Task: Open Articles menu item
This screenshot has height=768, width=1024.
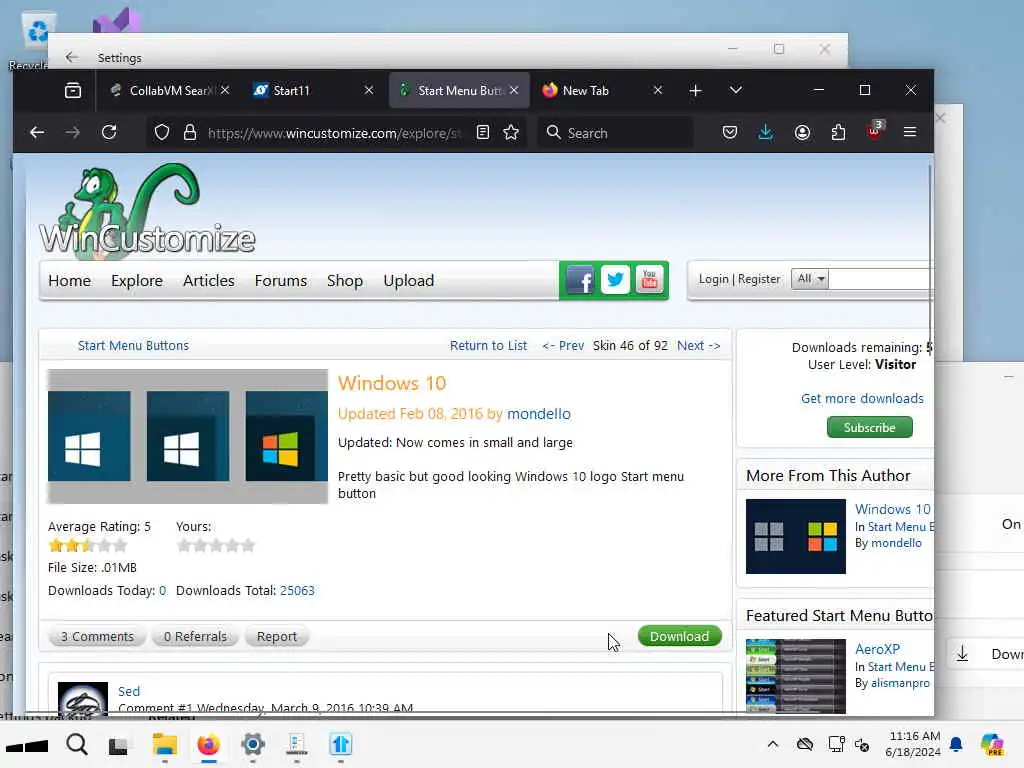Action: click(x=208, y=281)
